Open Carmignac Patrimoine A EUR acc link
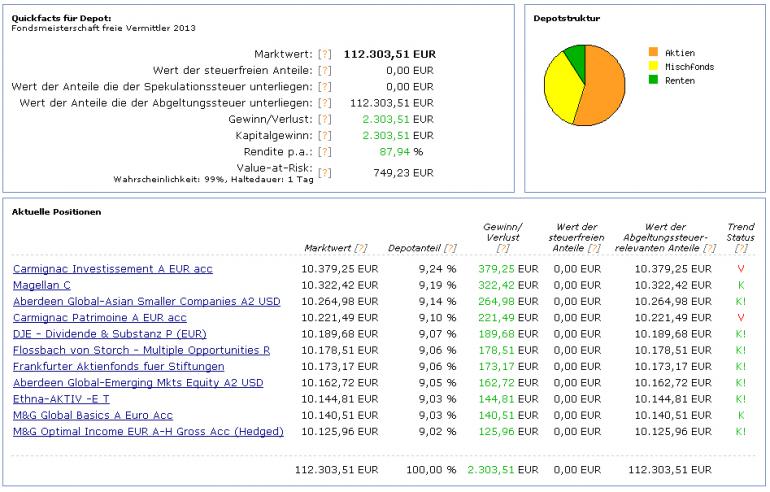 (100, 318)
